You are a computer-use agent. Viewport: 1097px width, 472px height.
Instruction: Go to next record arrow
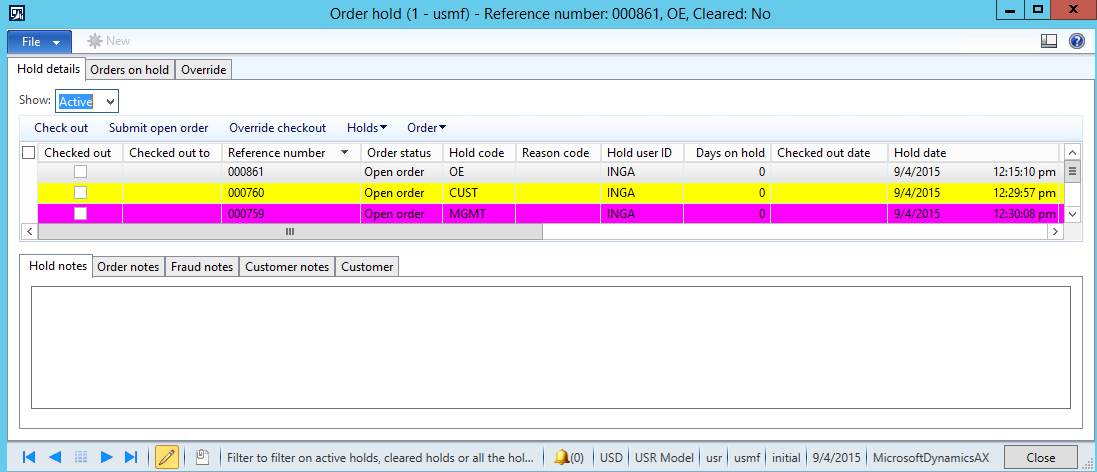pos(106,457)
